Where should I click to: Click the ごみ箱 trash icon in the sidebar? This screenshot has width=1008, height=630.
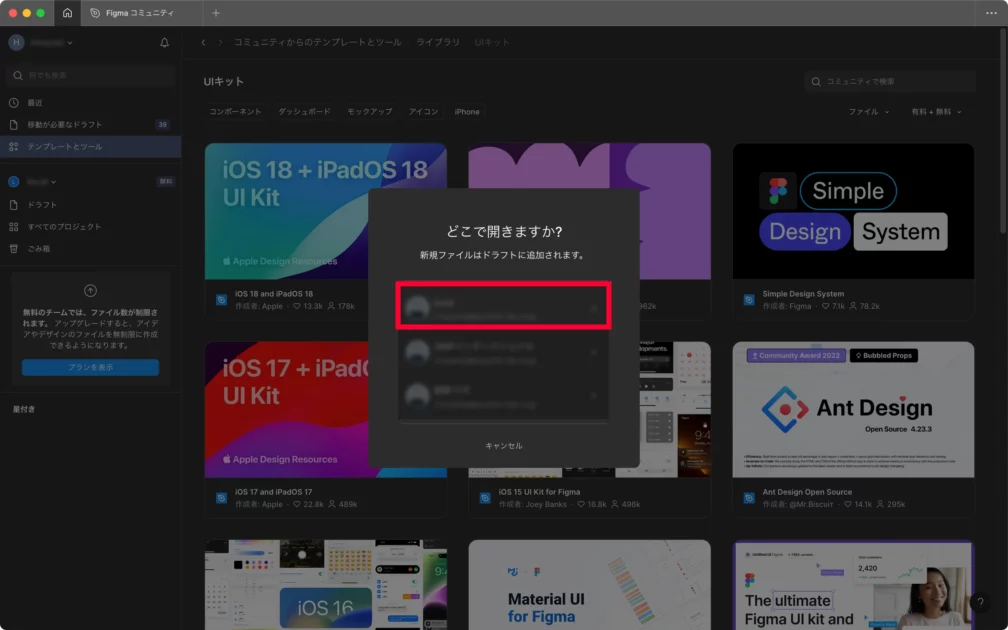(14, 248)
